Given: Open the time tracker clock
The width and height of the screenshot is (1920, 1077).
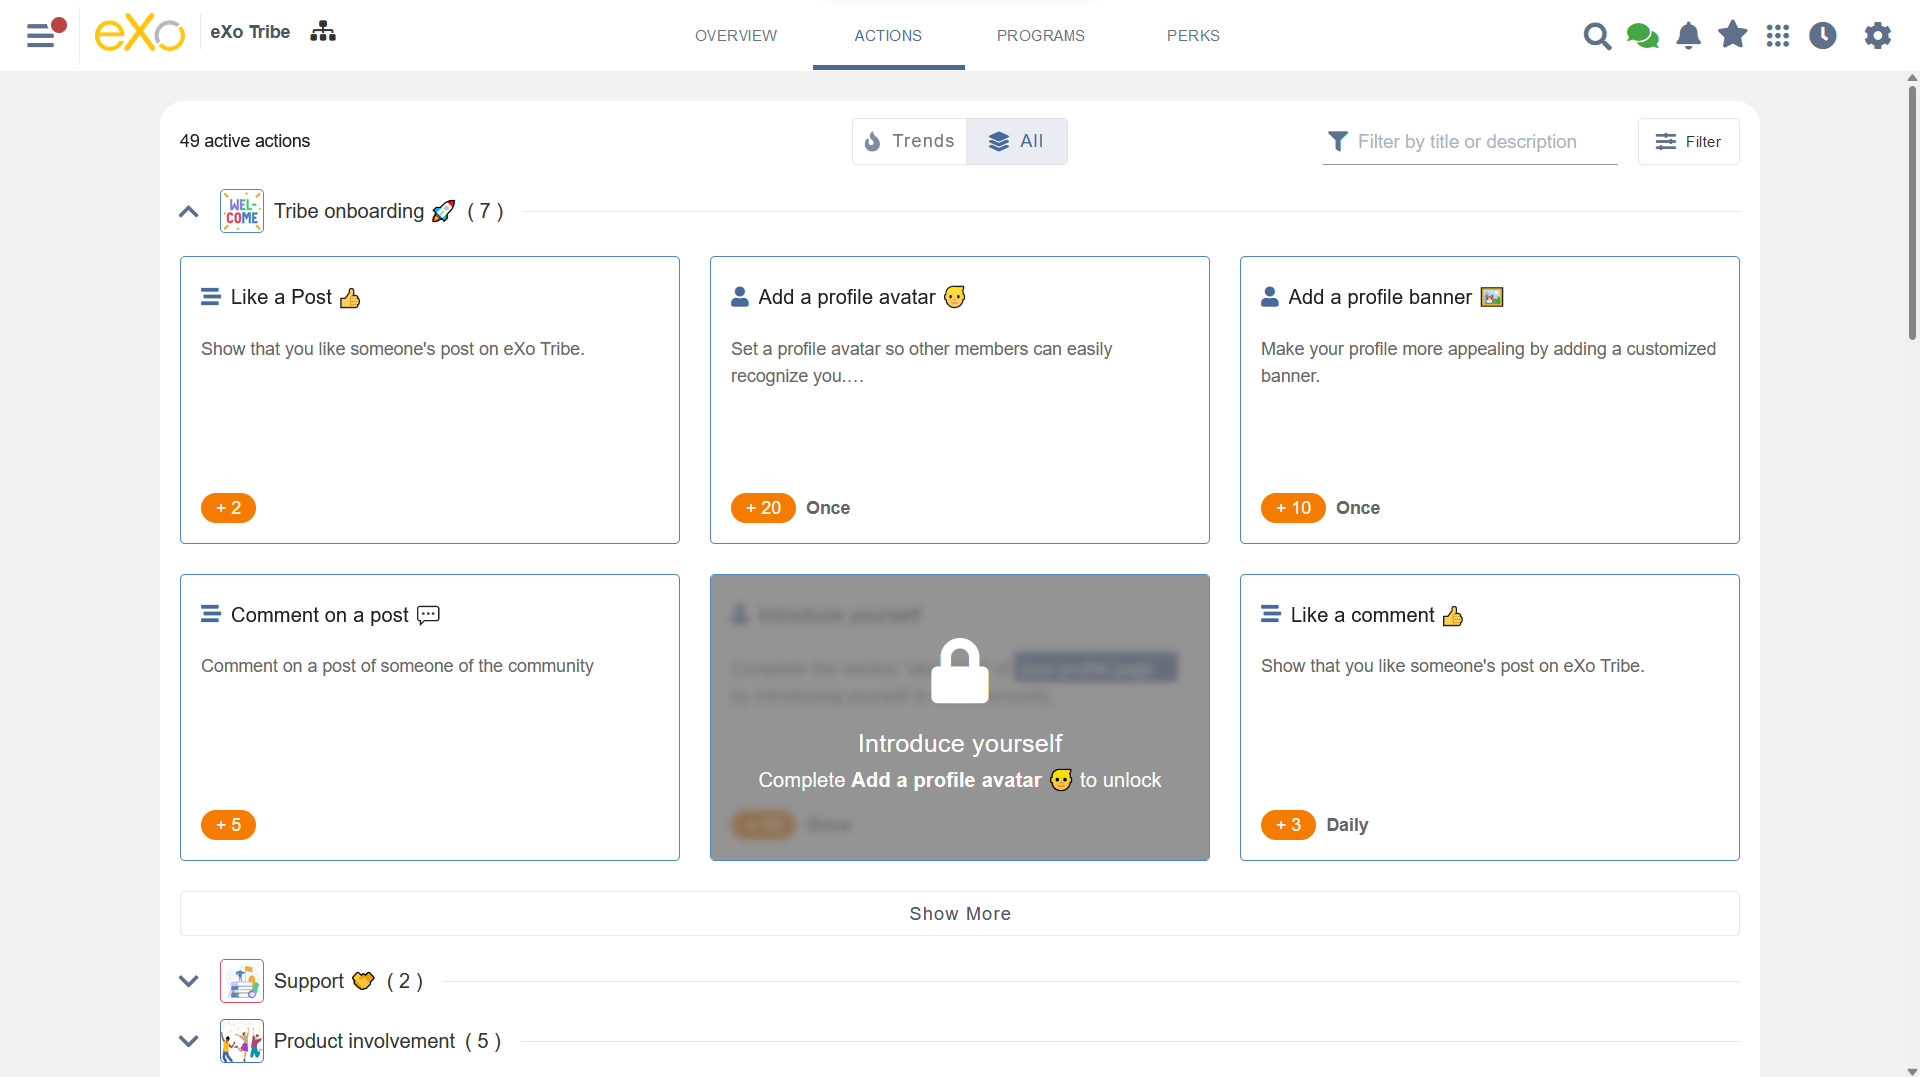Looking at the screenshot, I should pyautogui.click(x=1823, y=35).
